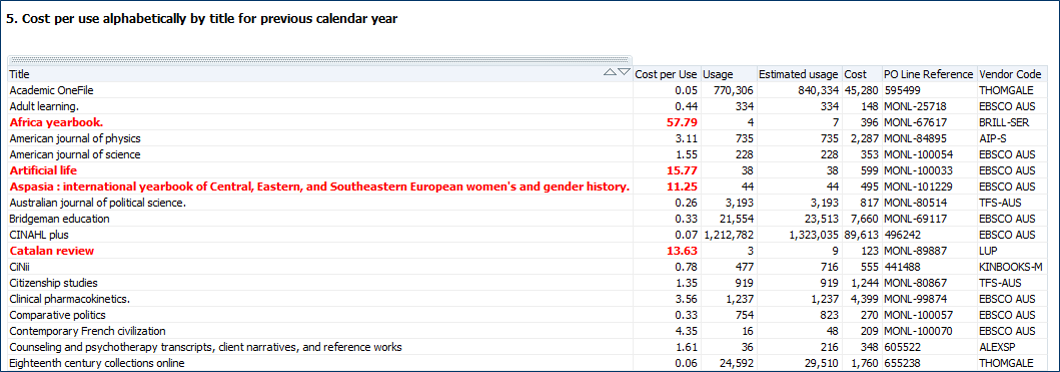Click the red 11.25 cost per use value
The height and width of the screenshot is (372, 1060).
(x=681, y=187)
